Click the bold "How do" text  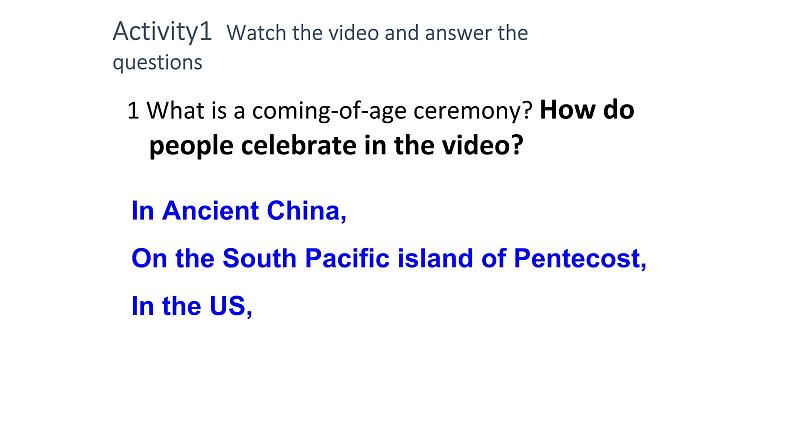point(593,110)
